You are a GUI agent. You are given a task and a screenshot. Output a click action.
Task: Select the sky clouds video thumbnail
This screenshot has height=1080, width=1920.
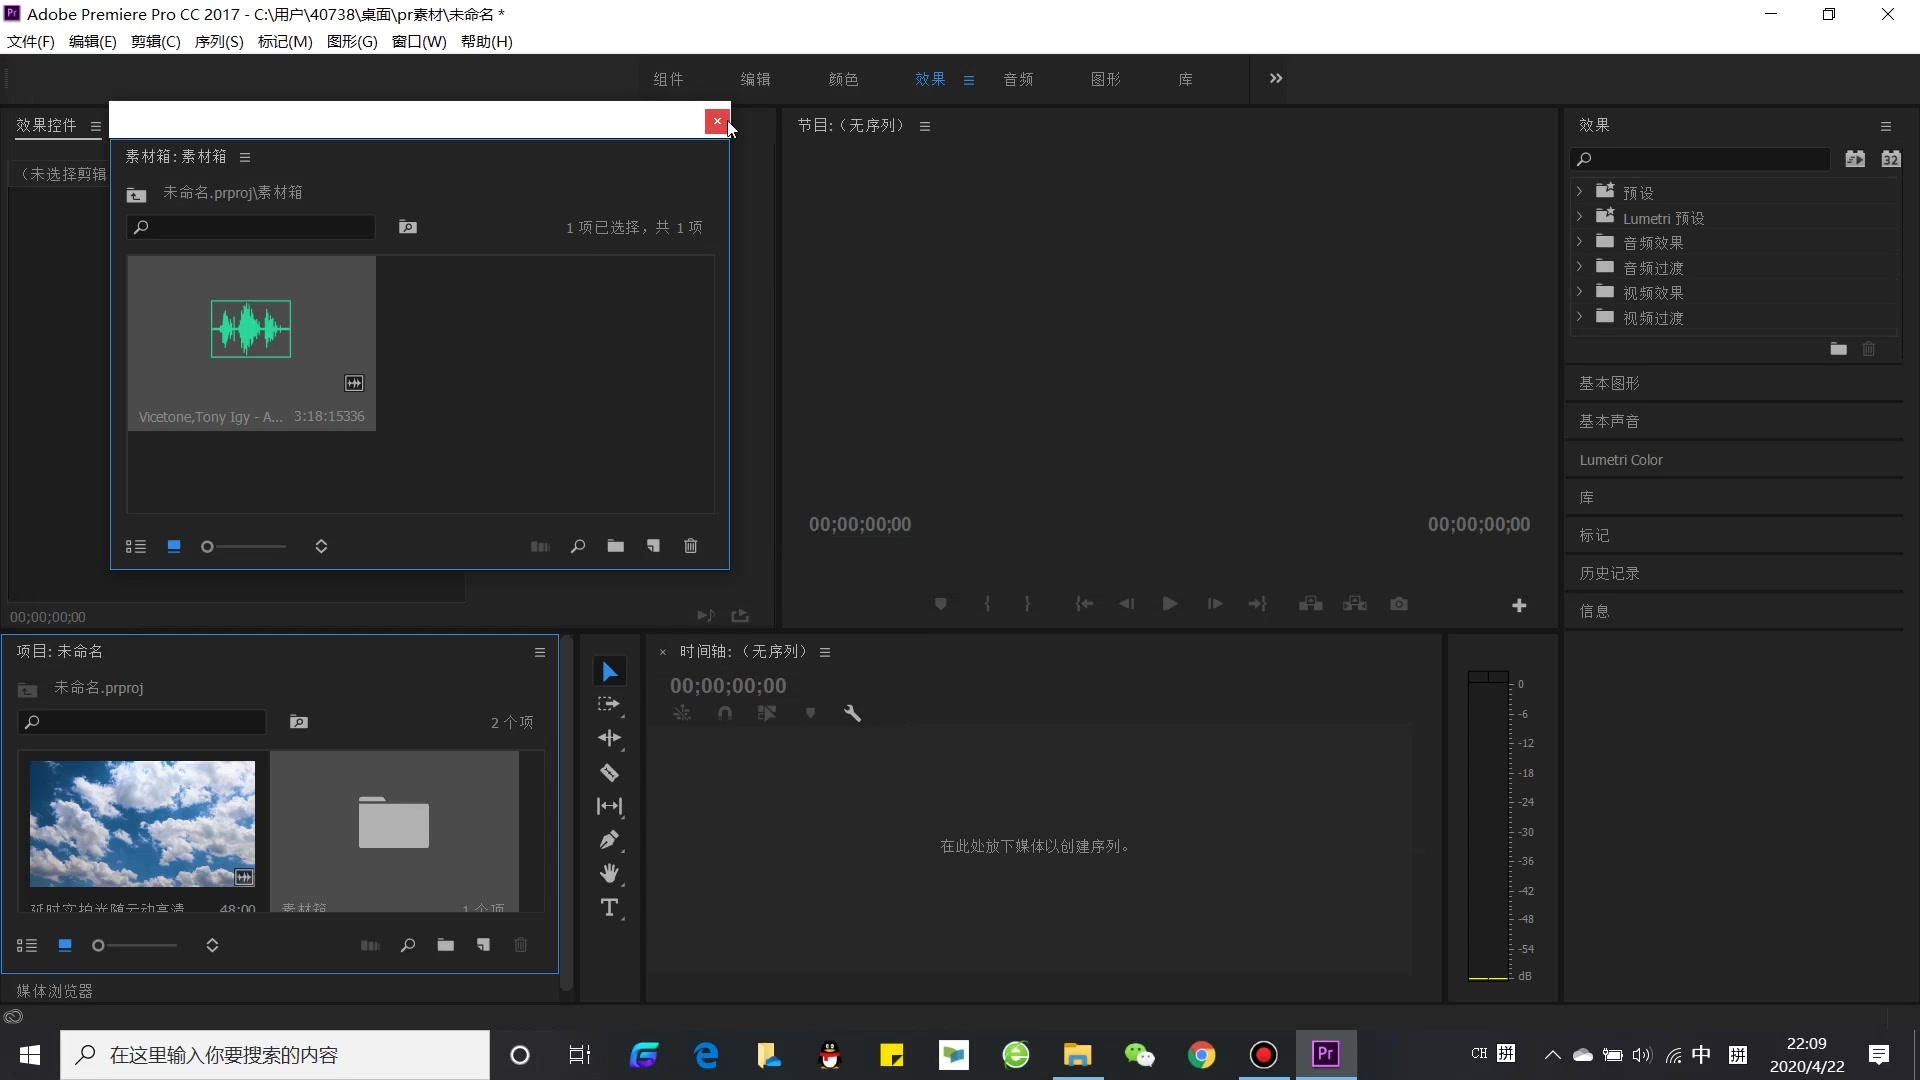click(x=142, y=824)
